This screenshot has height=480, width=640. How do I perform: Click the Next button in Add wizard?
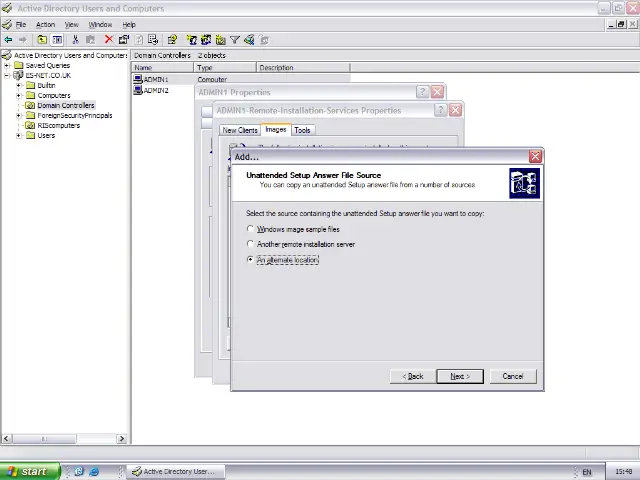[x=460, y=376]
